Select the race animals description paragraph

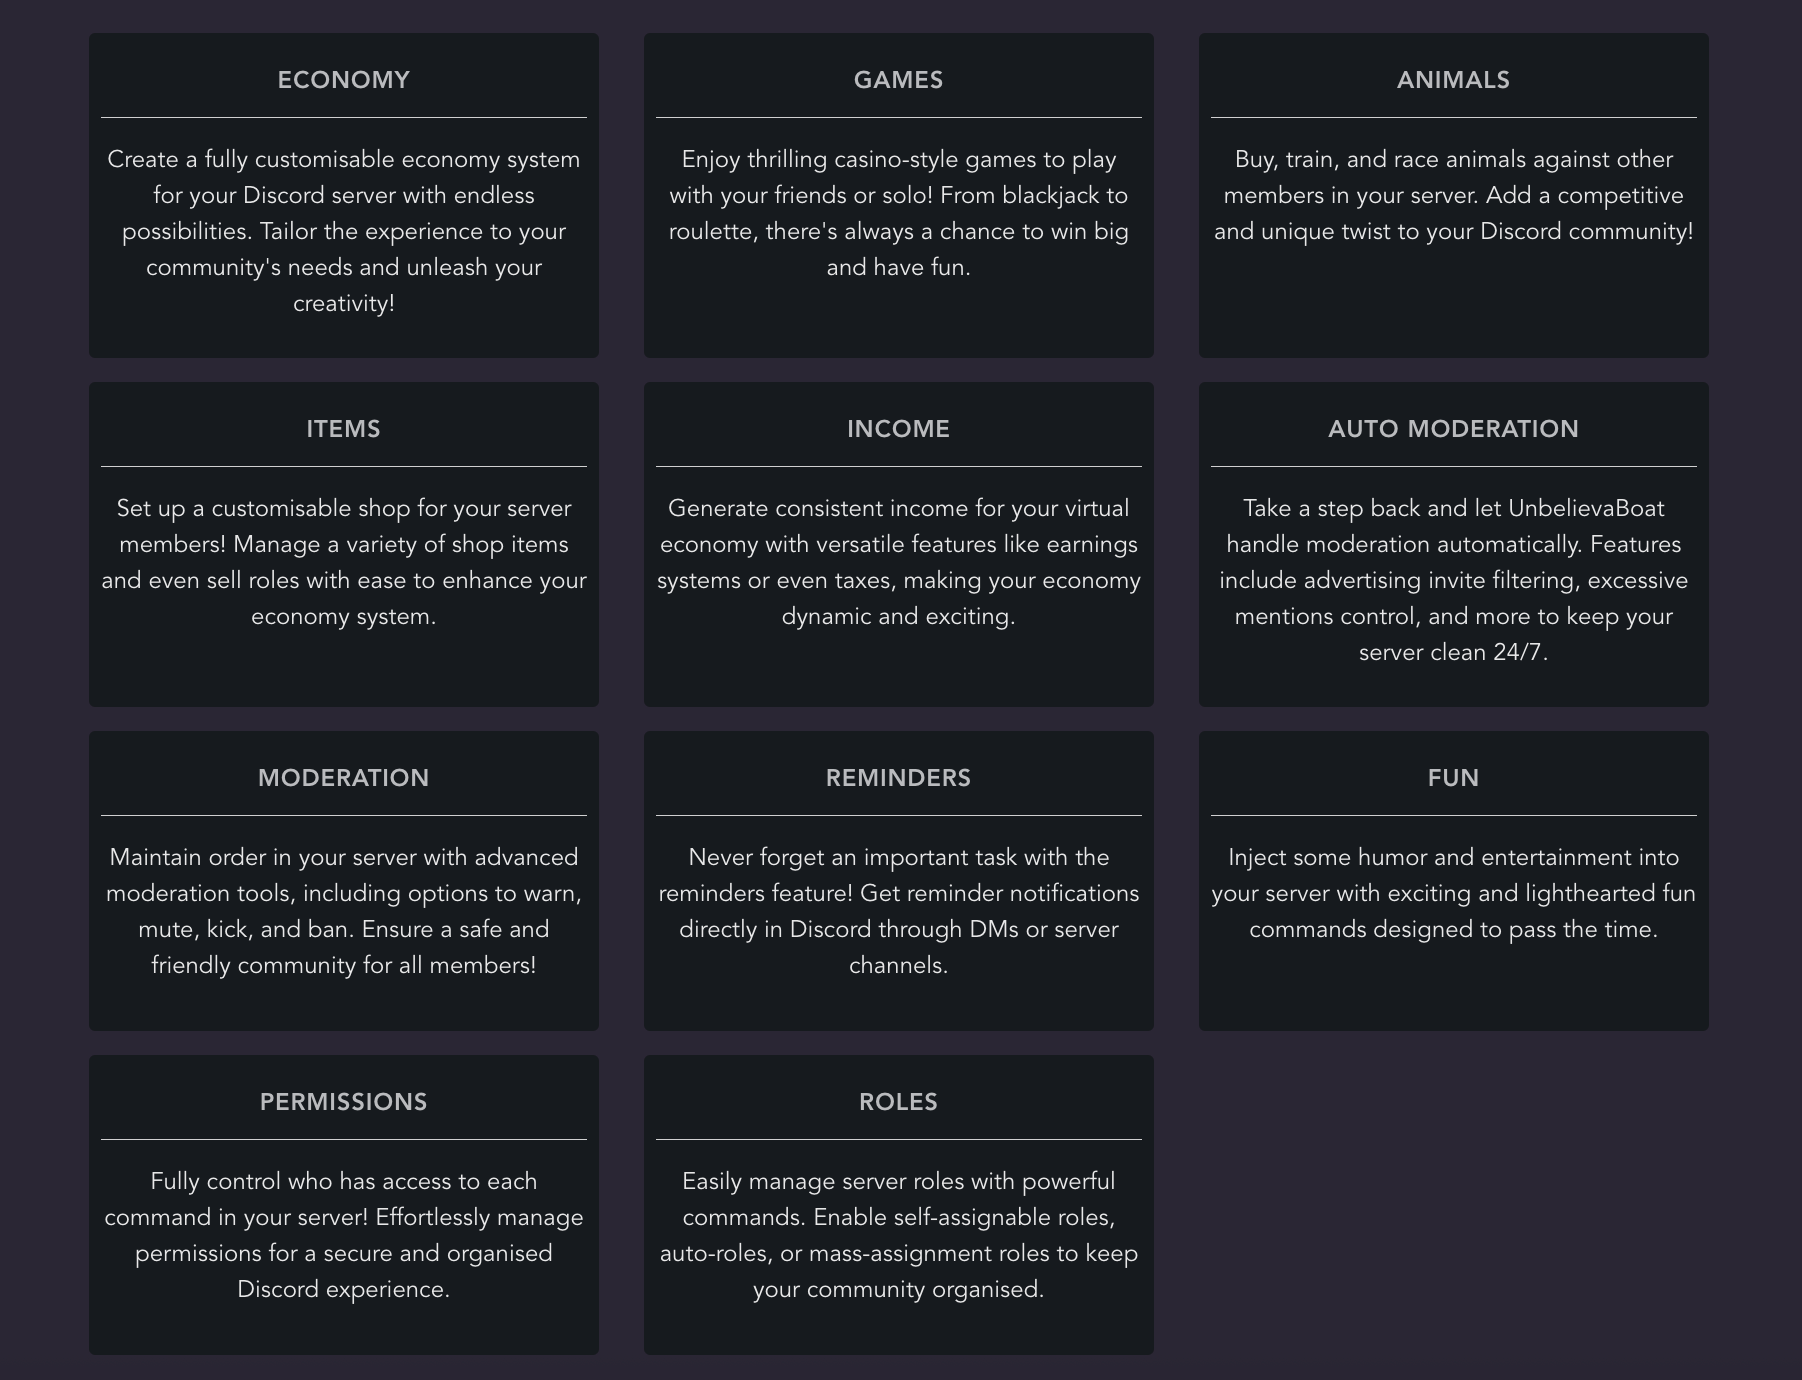coord(1453,195)
